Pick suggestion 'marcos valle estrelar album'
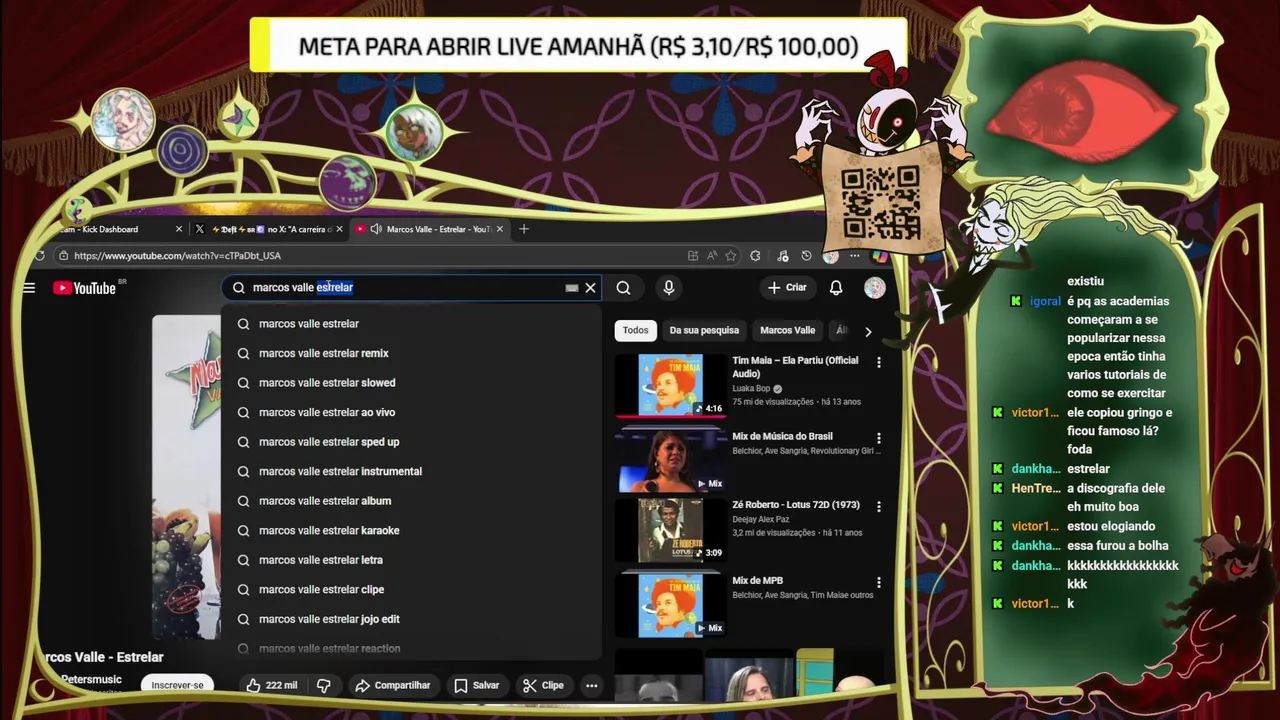 (411, 501)
